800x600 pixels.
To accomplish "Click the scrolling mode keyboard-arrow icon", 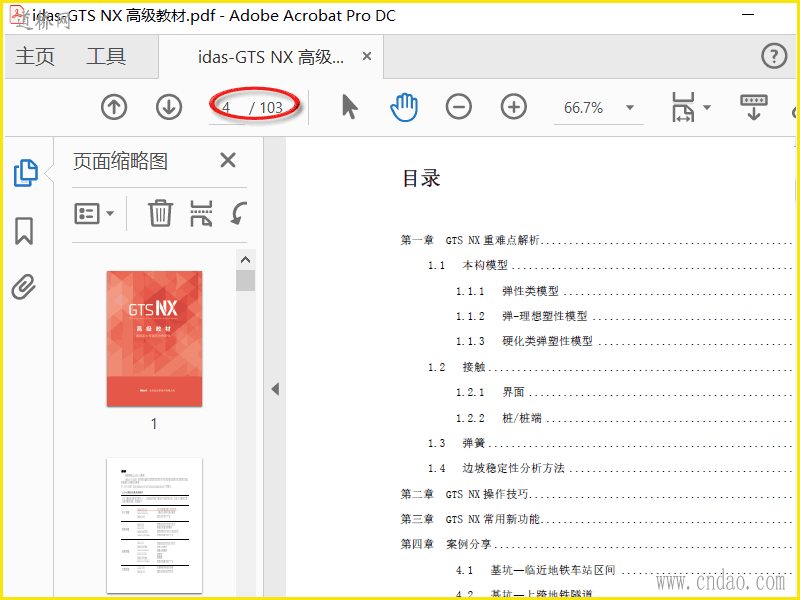I will tap(754, 107).
